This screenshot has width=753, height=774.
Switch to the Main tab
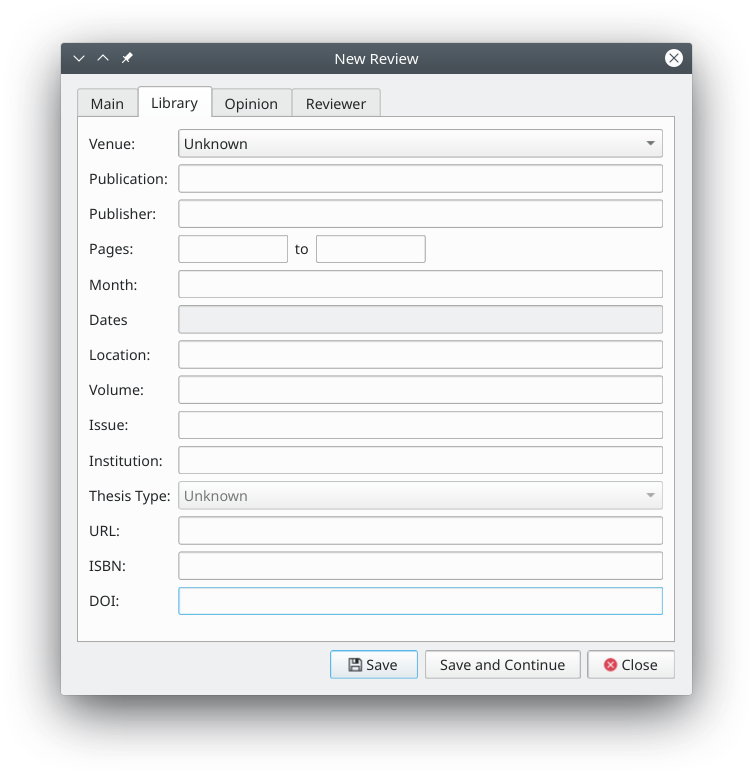coord(107,104)
